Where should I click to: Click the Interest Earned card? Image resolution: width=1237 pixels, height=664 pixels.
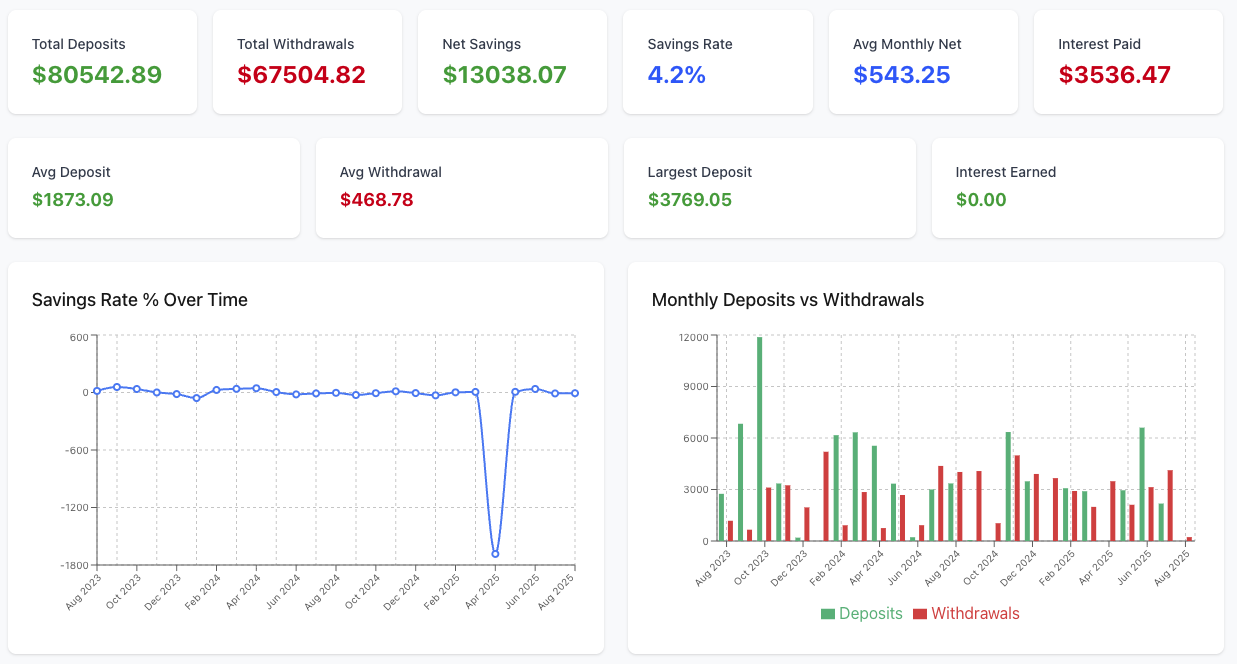(1077, 188)
